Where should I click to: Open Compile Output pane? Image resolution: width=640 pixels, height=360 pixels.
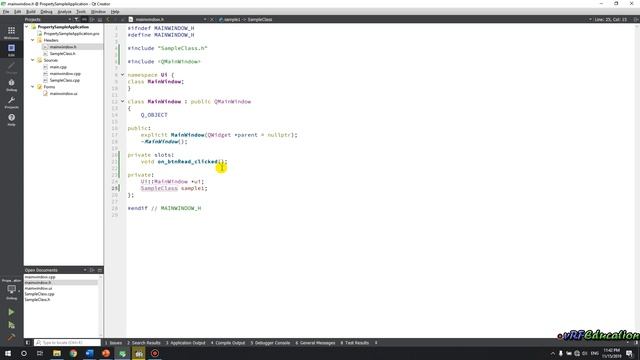coord(228,343)
